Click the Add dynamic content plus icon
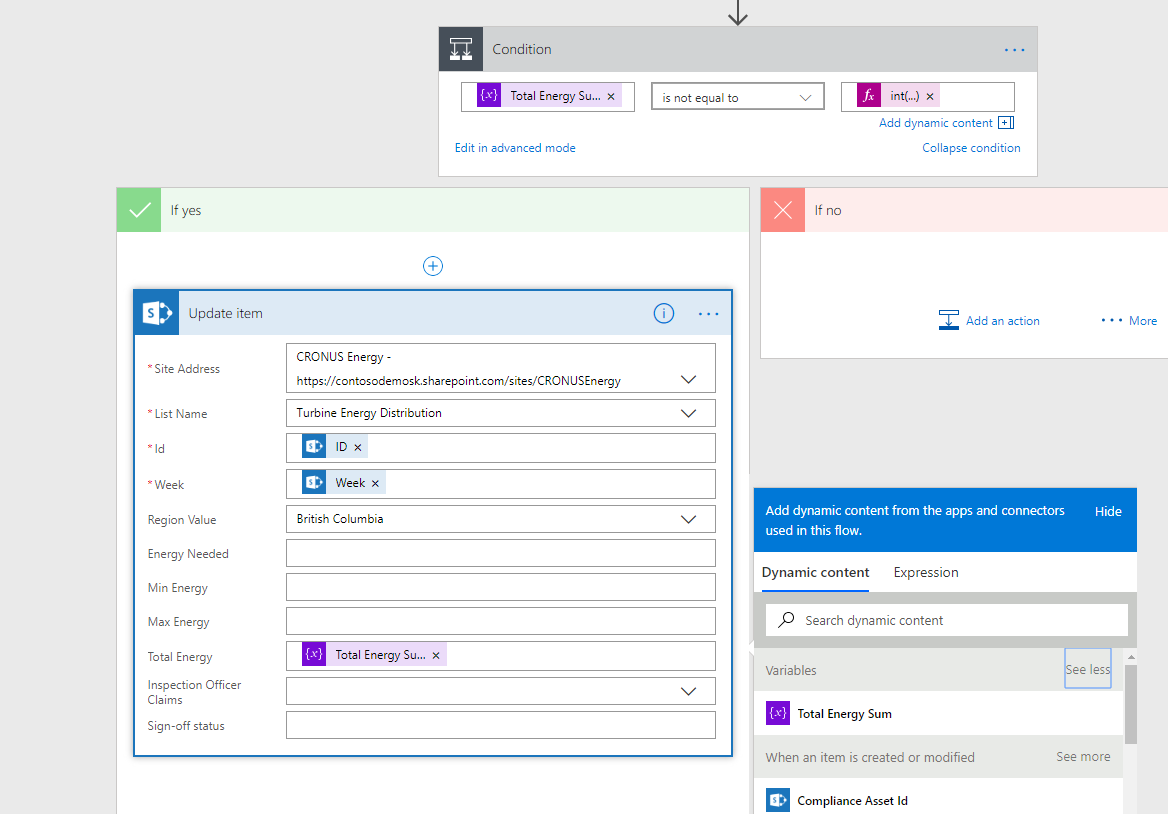The width and height of the screenshot is (1168, 814). 1006,123
